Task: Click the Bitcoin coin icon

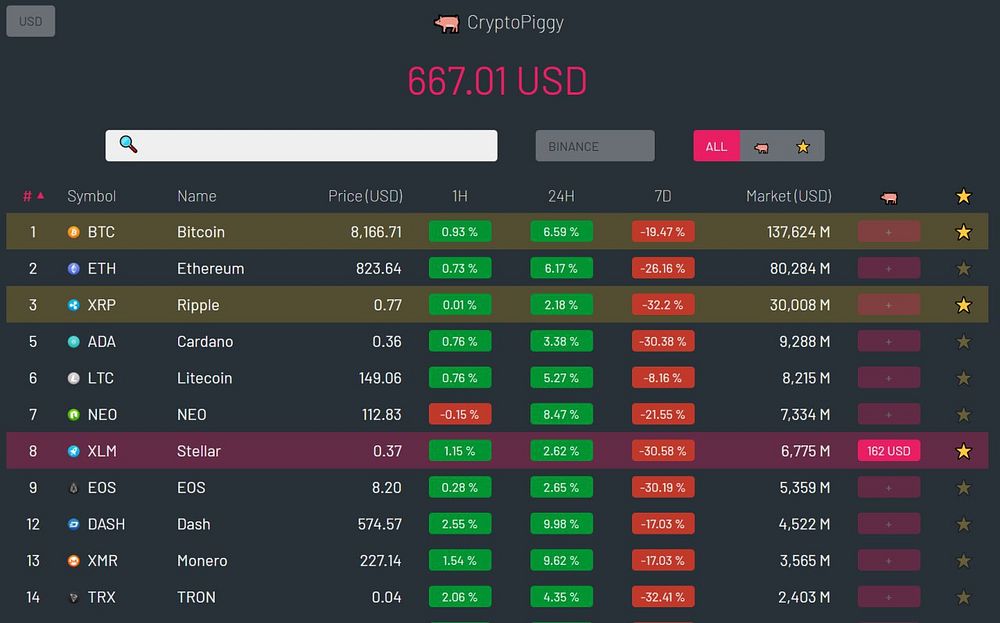Action: [x=74, y=232]
